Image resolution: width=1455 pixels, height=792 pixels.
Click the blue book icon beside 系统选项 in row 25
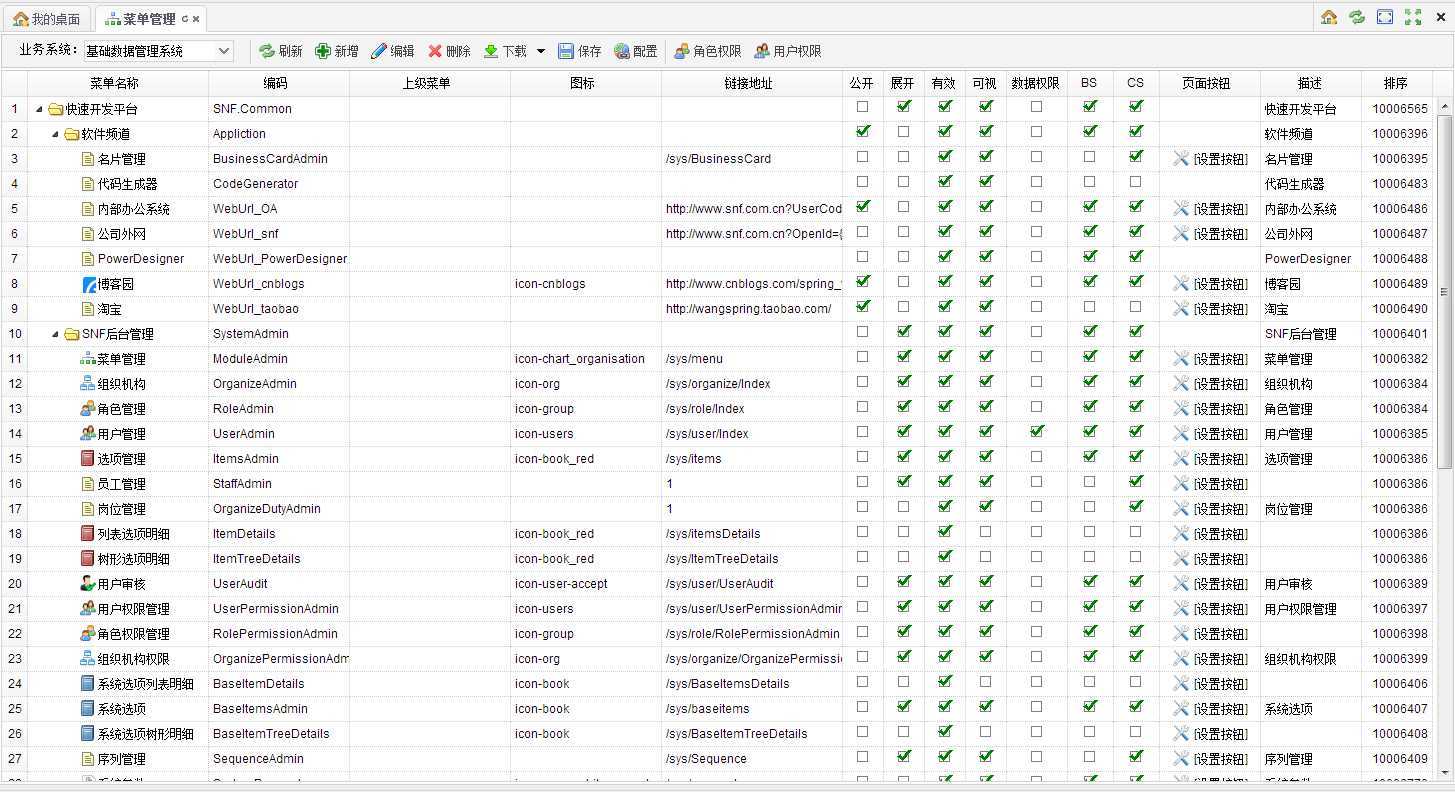coord(88,708)
